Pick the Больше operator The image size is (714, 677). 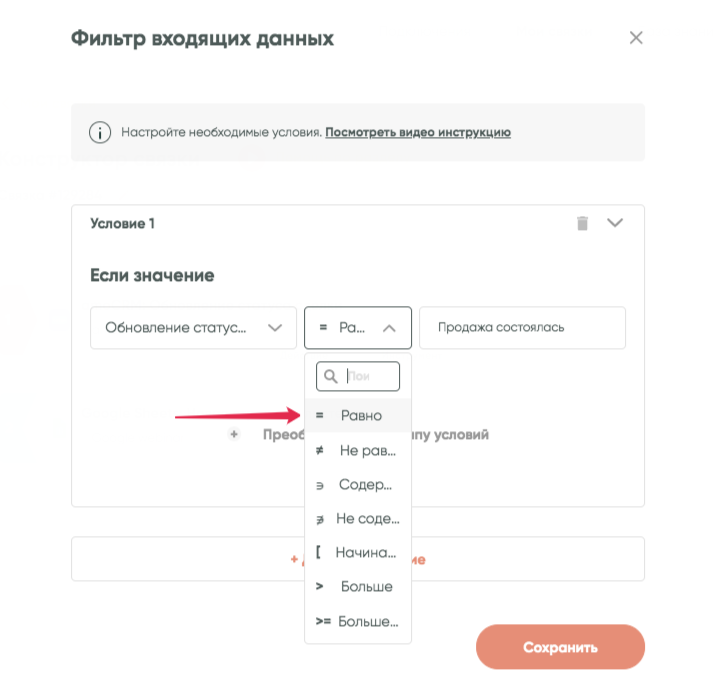[358, 587]
